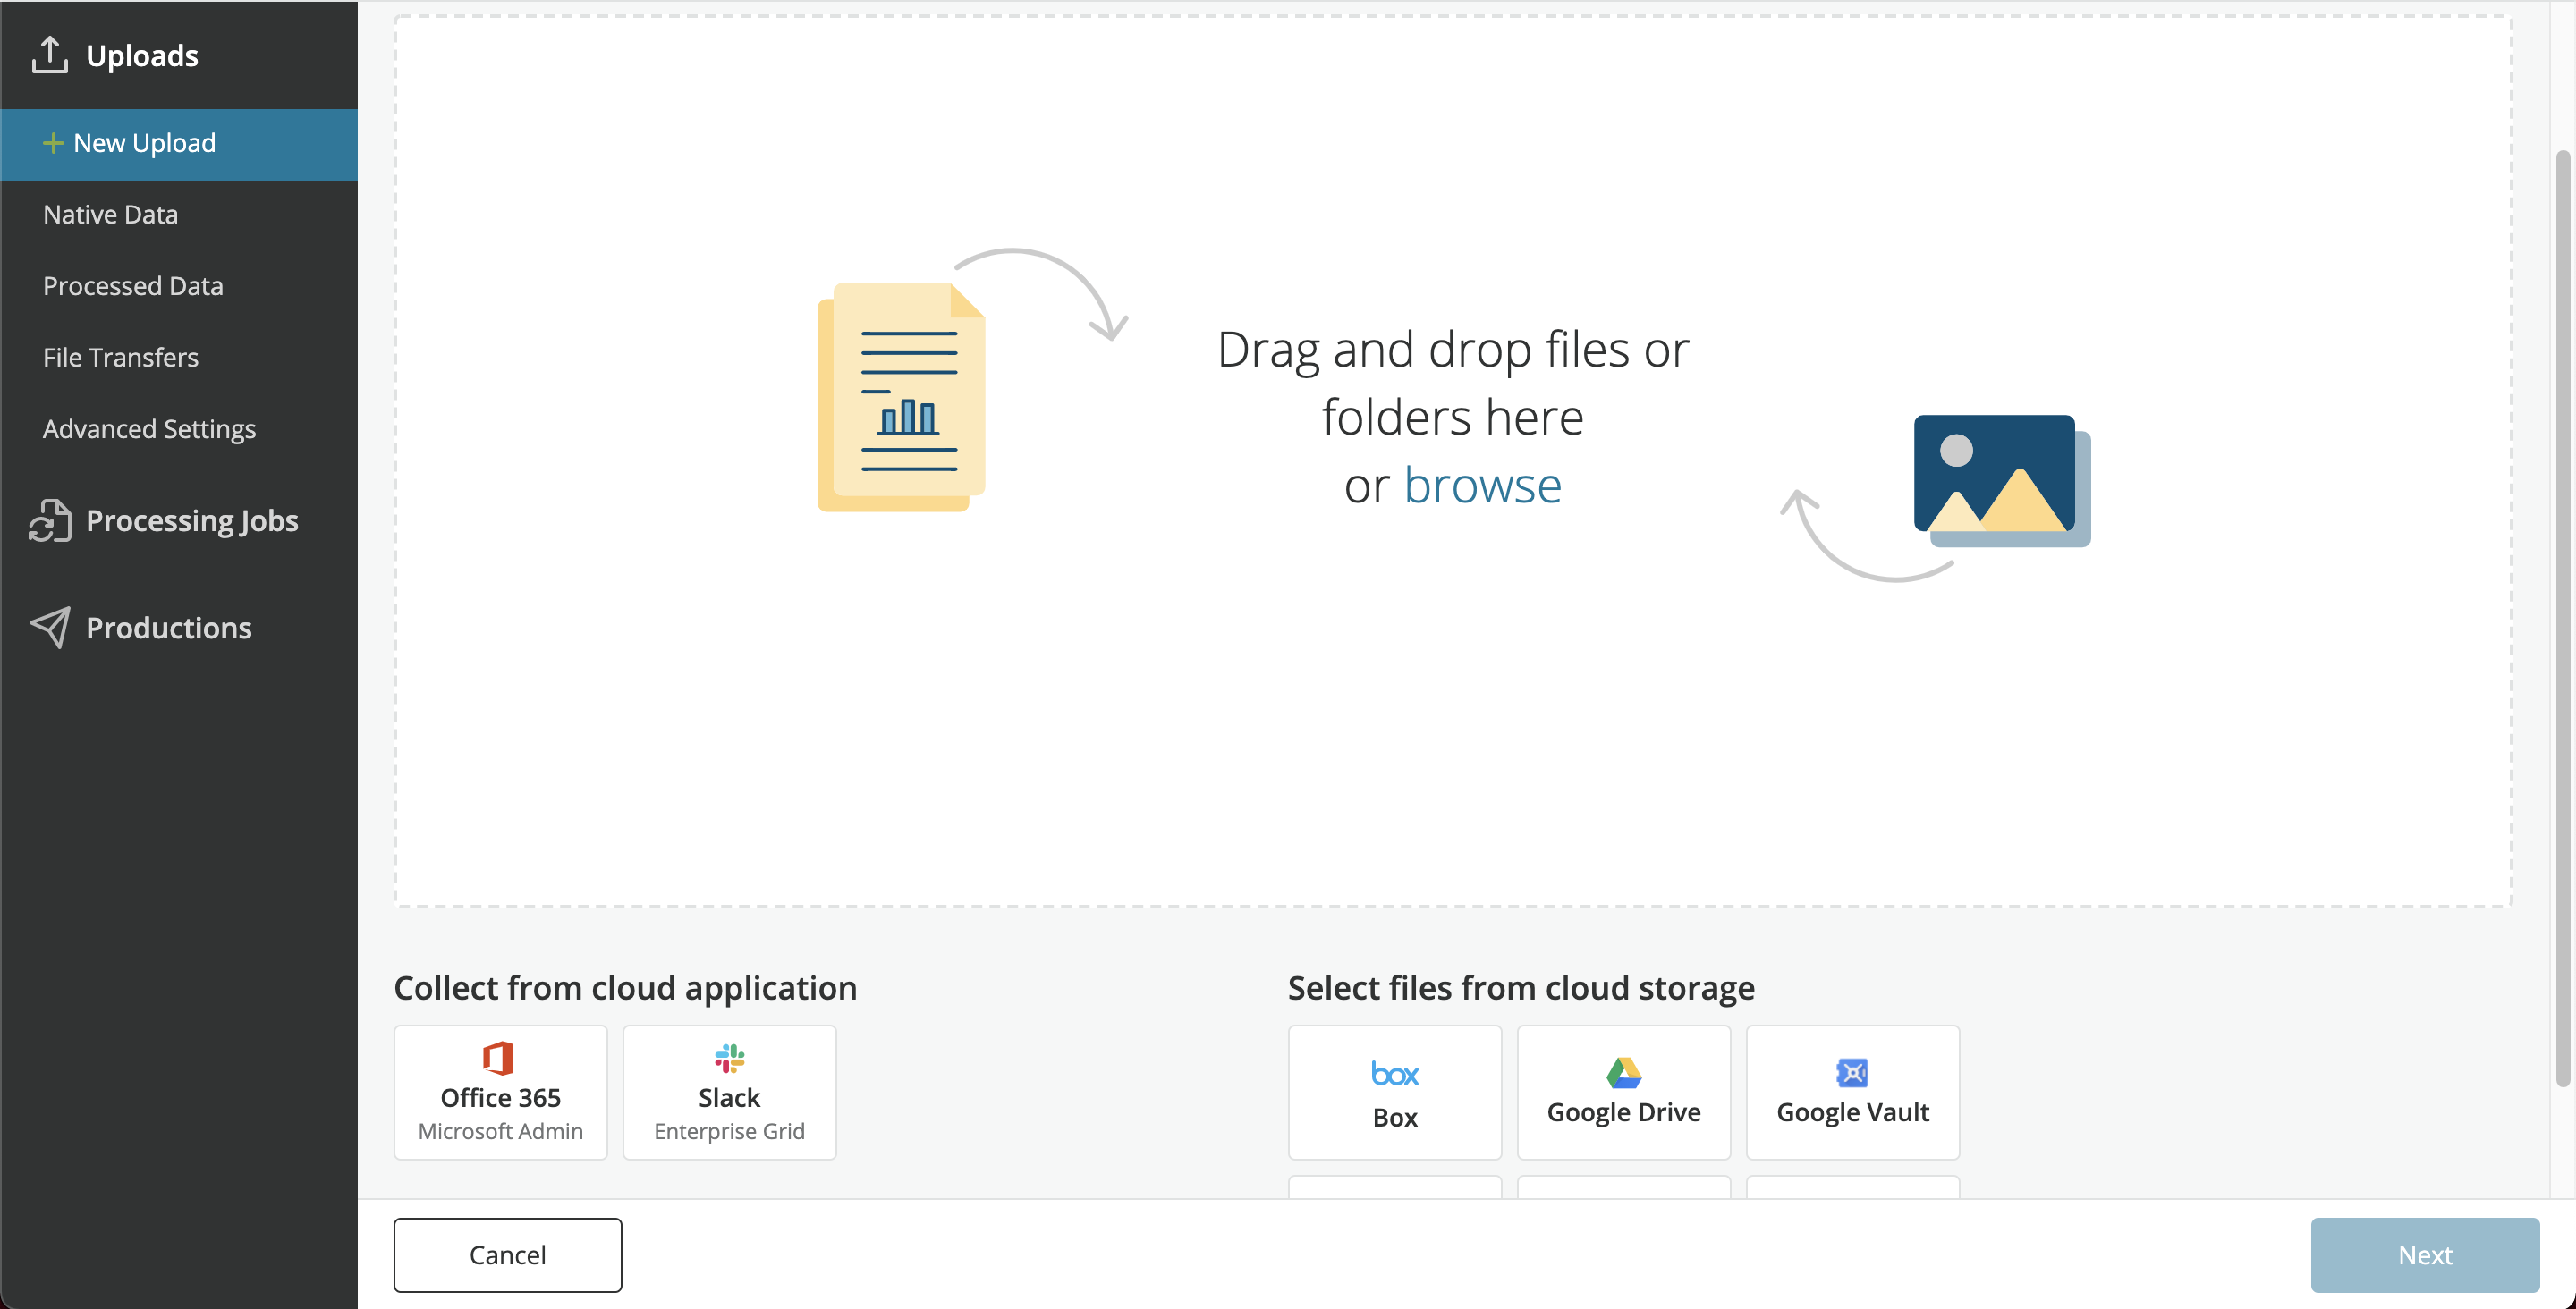Open the Productions section

pos(168,627)
